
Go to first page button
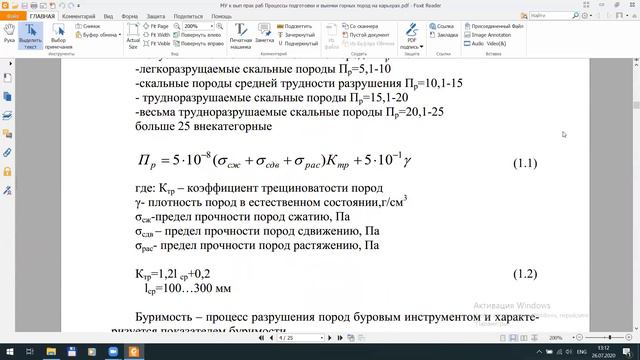point(261,338)
